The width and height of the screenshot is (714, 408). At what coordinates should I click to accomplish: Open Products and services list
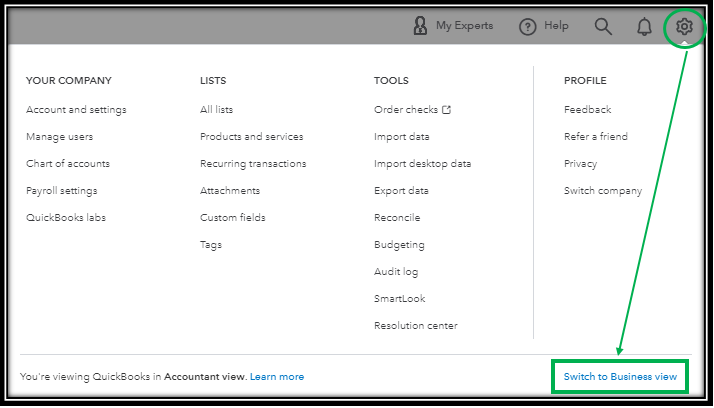point(251,137)
